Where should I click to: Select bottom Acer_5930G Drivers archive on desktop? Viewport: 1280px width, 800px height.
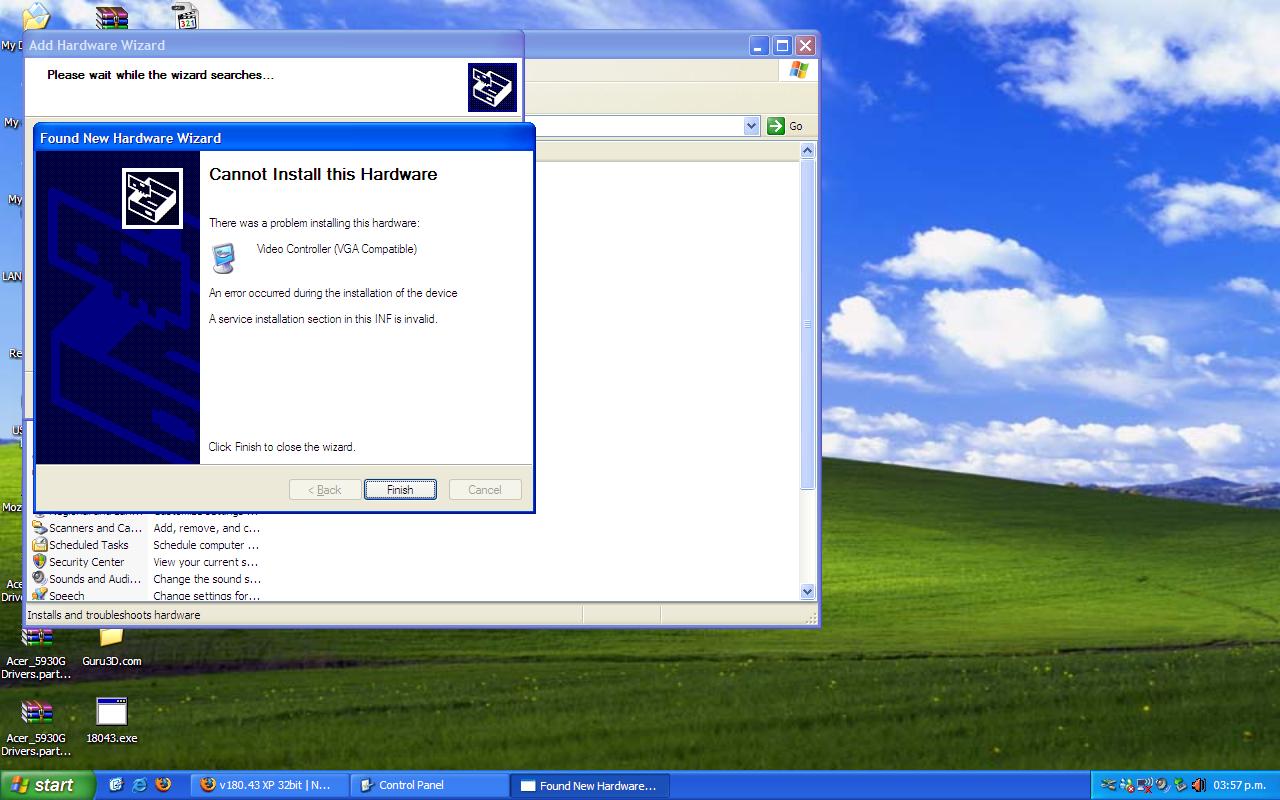tap(36, 728)
